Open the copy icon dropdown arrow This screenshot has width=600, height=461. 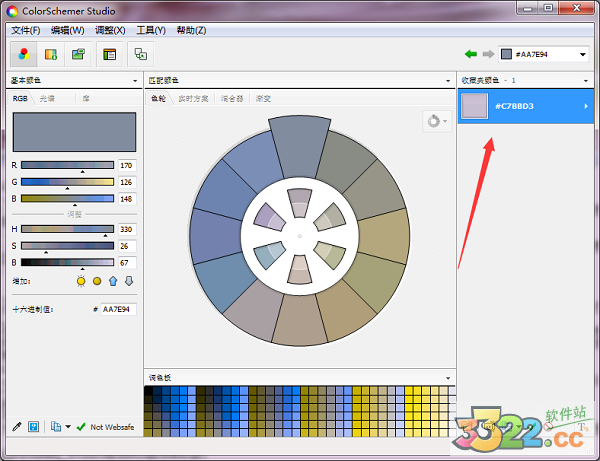[x=68, y=427]
